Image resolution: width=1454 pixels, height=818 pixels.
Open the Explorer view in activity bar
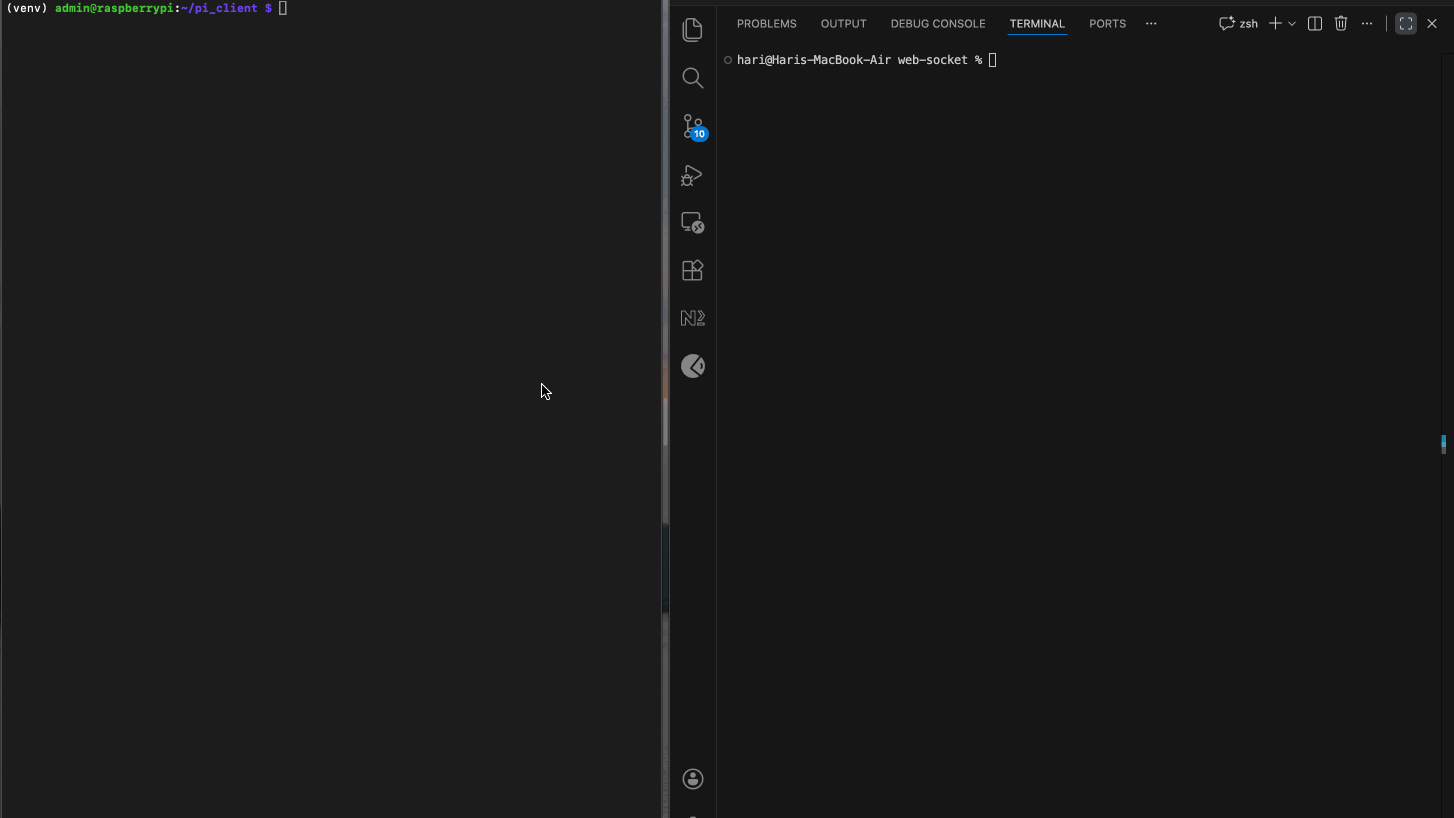click(x=692, y=30)
